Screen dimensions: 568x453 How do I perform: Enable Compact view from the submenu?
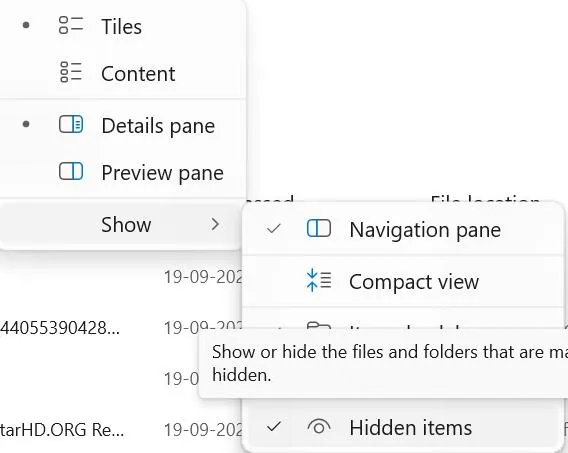point(403,281)
